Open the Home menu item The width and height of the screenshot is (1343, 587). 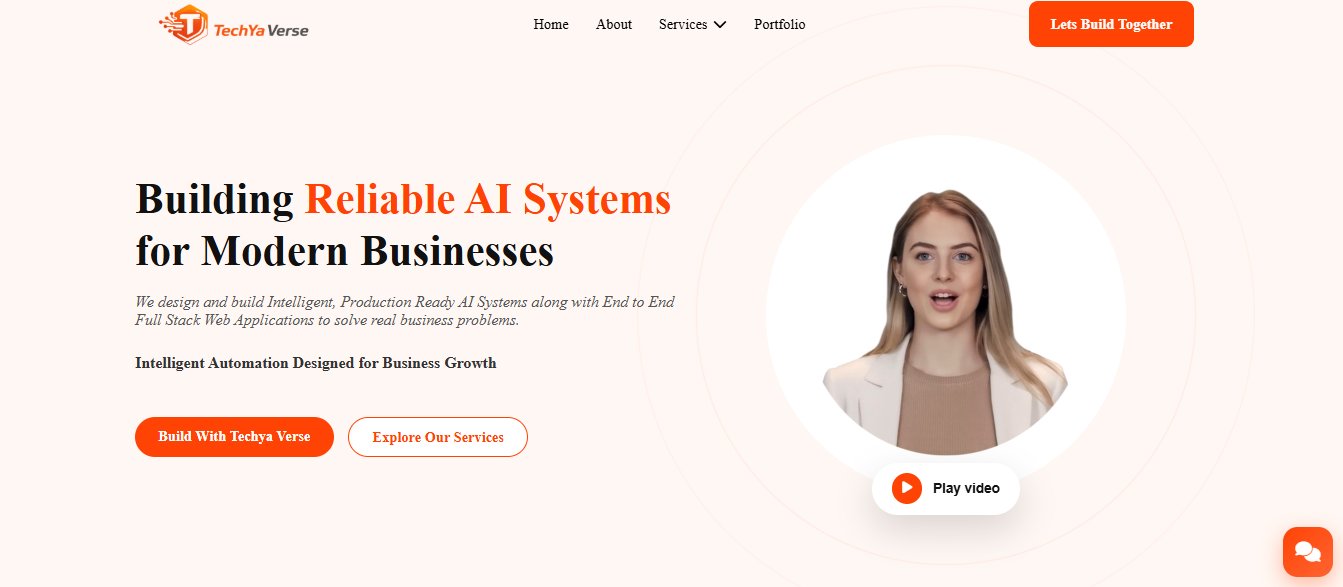click(x=551, y=24)
